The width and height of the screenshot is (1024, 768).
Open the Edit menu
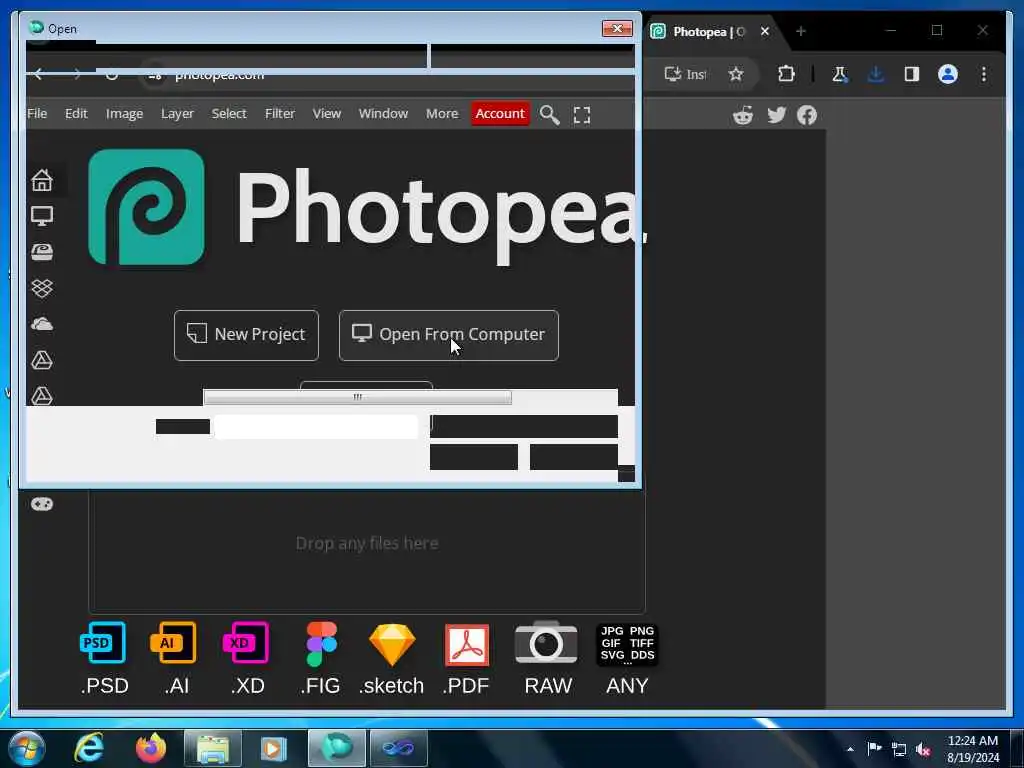point(76,114)
